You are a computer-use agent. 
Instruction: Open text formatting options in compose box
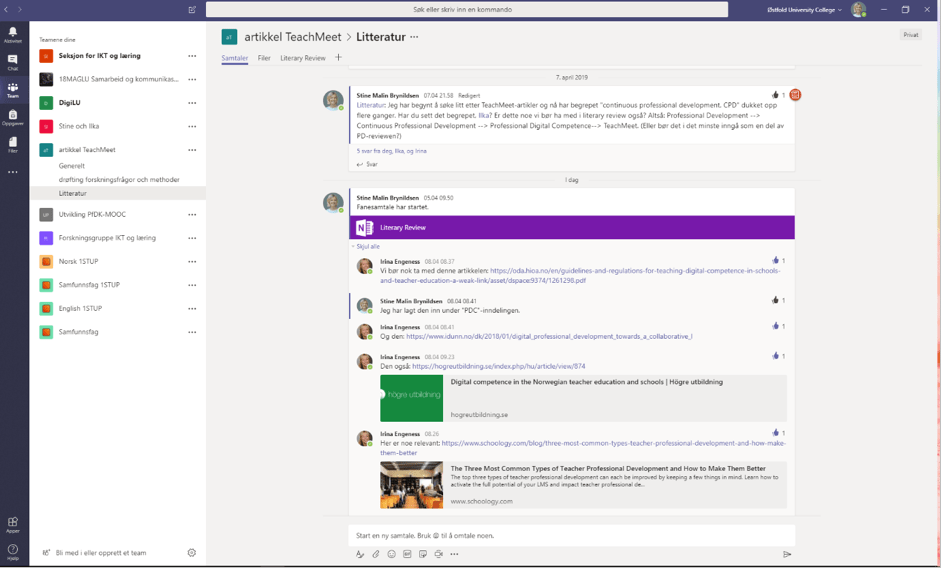coord(360,554)
